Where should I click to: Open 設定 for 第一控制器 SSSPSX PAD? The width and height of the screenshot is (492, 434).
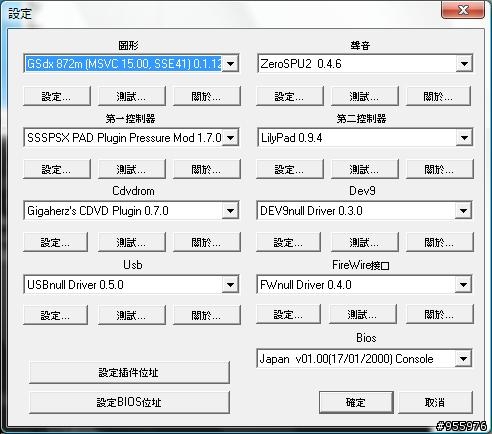coord(57,169)
